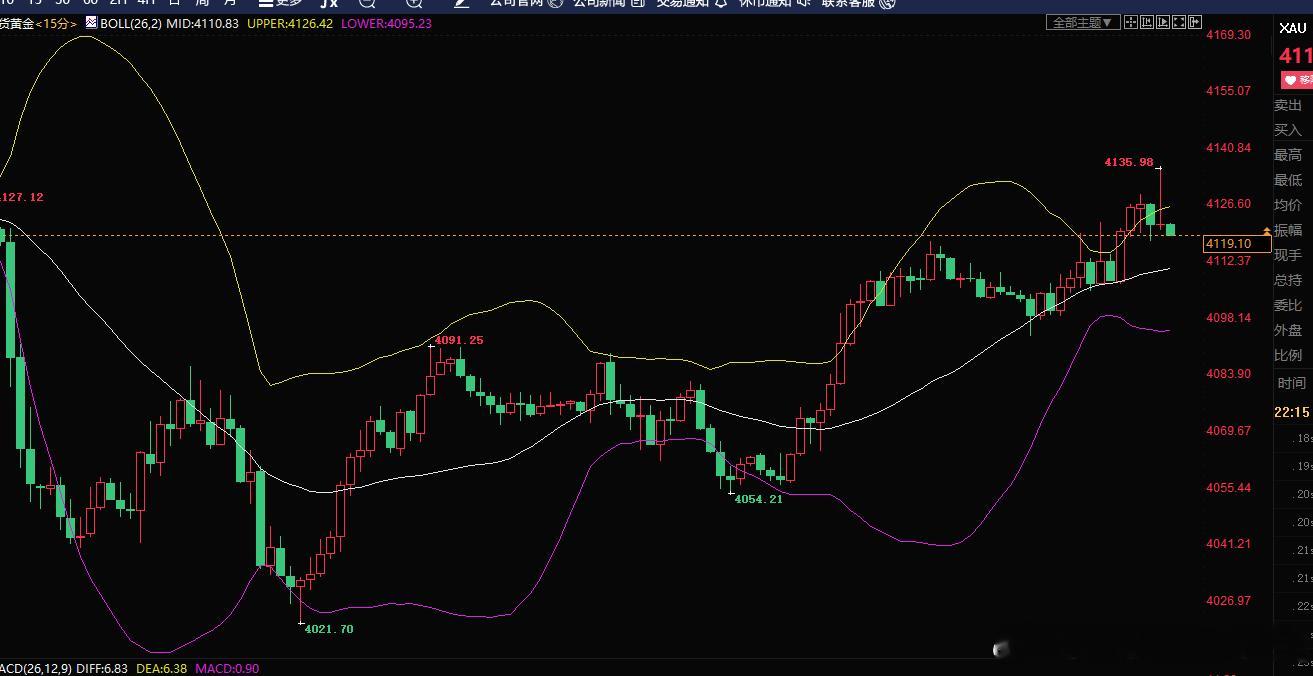This screenshot has width=1313, height=676.
Task: Click the orange arrow price marker on axis
Action: 1267,232
